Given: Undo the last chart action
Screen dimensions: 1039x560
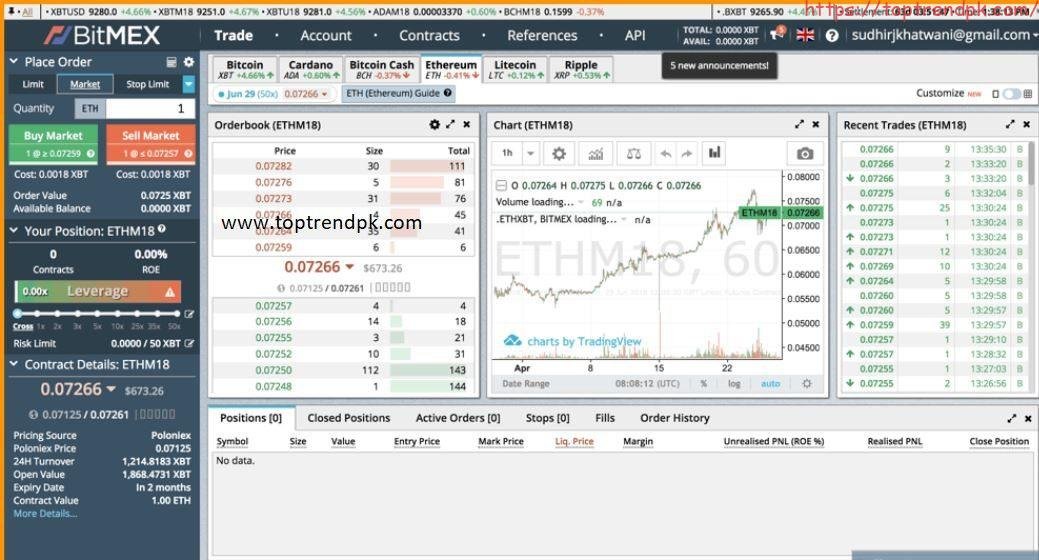Looking at the screenshot, I should [666, 154].
